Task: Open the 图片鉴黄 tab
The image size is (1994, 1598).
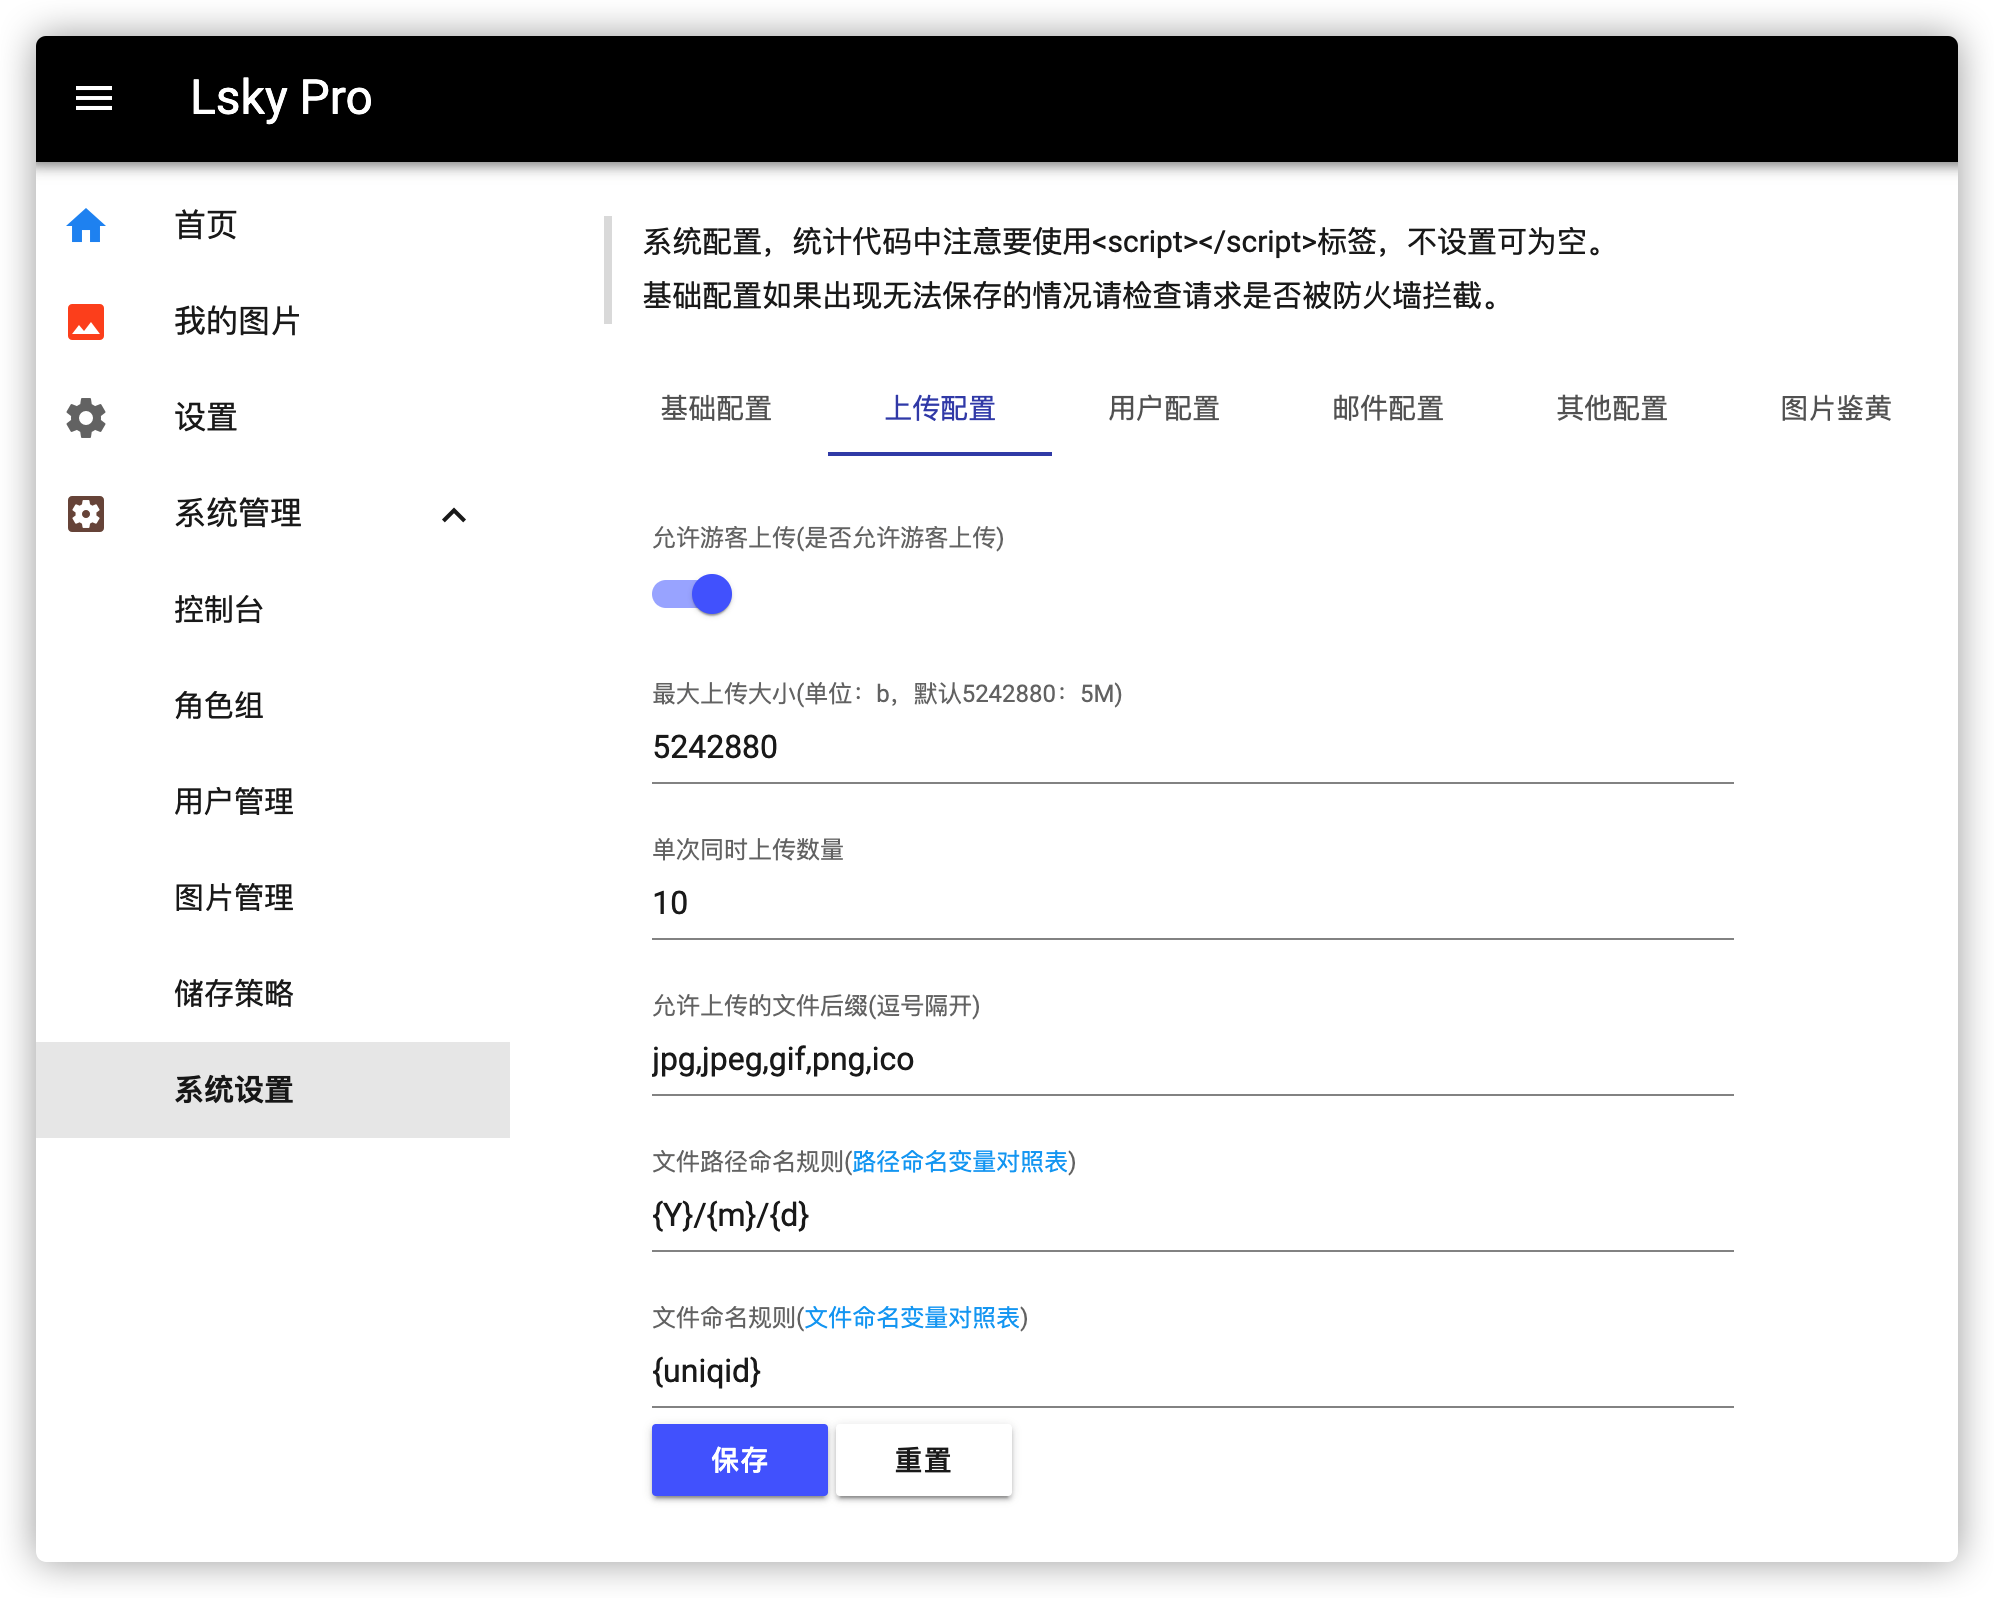Action: click(1836, 409)
